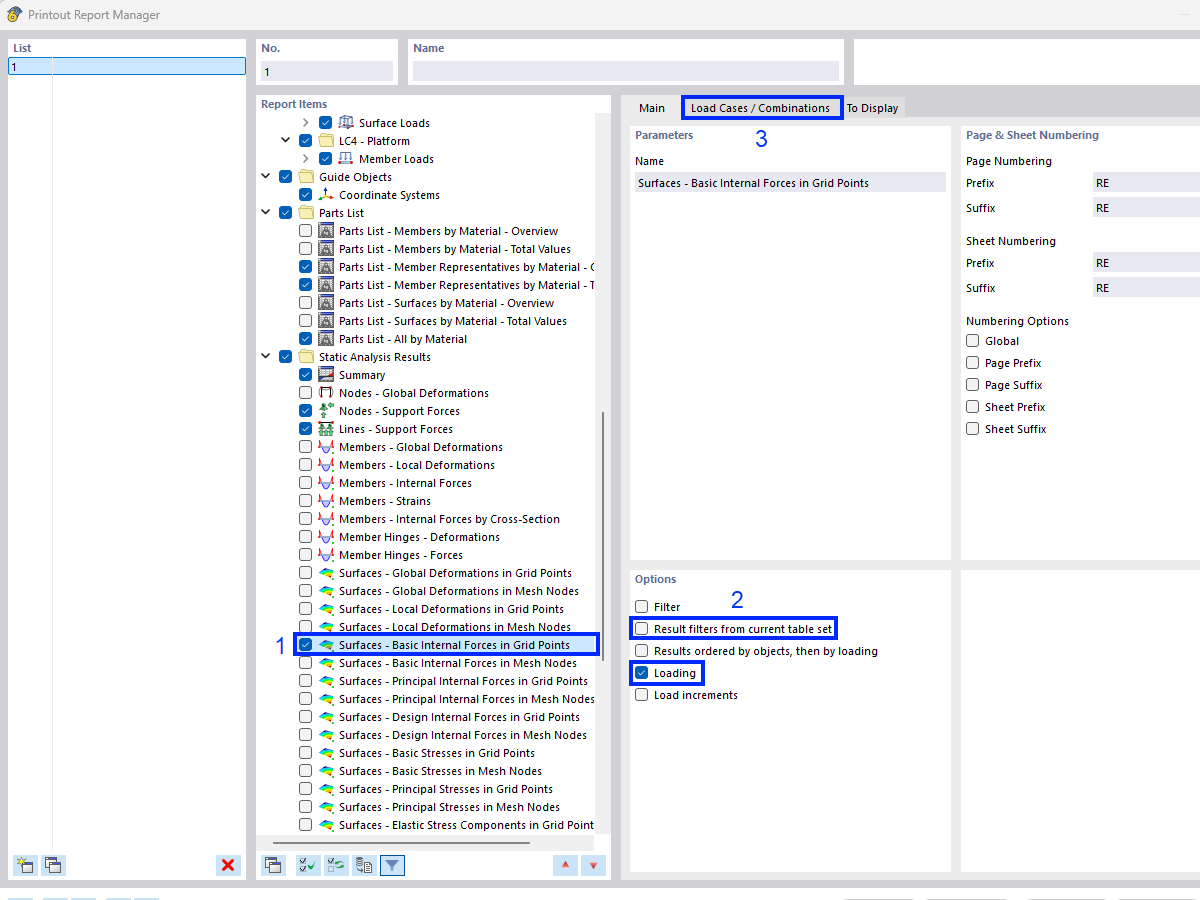The image size is (1200, 900).
Task: Deselect report items using the toggle-selection icon
Action: (335, 865)
